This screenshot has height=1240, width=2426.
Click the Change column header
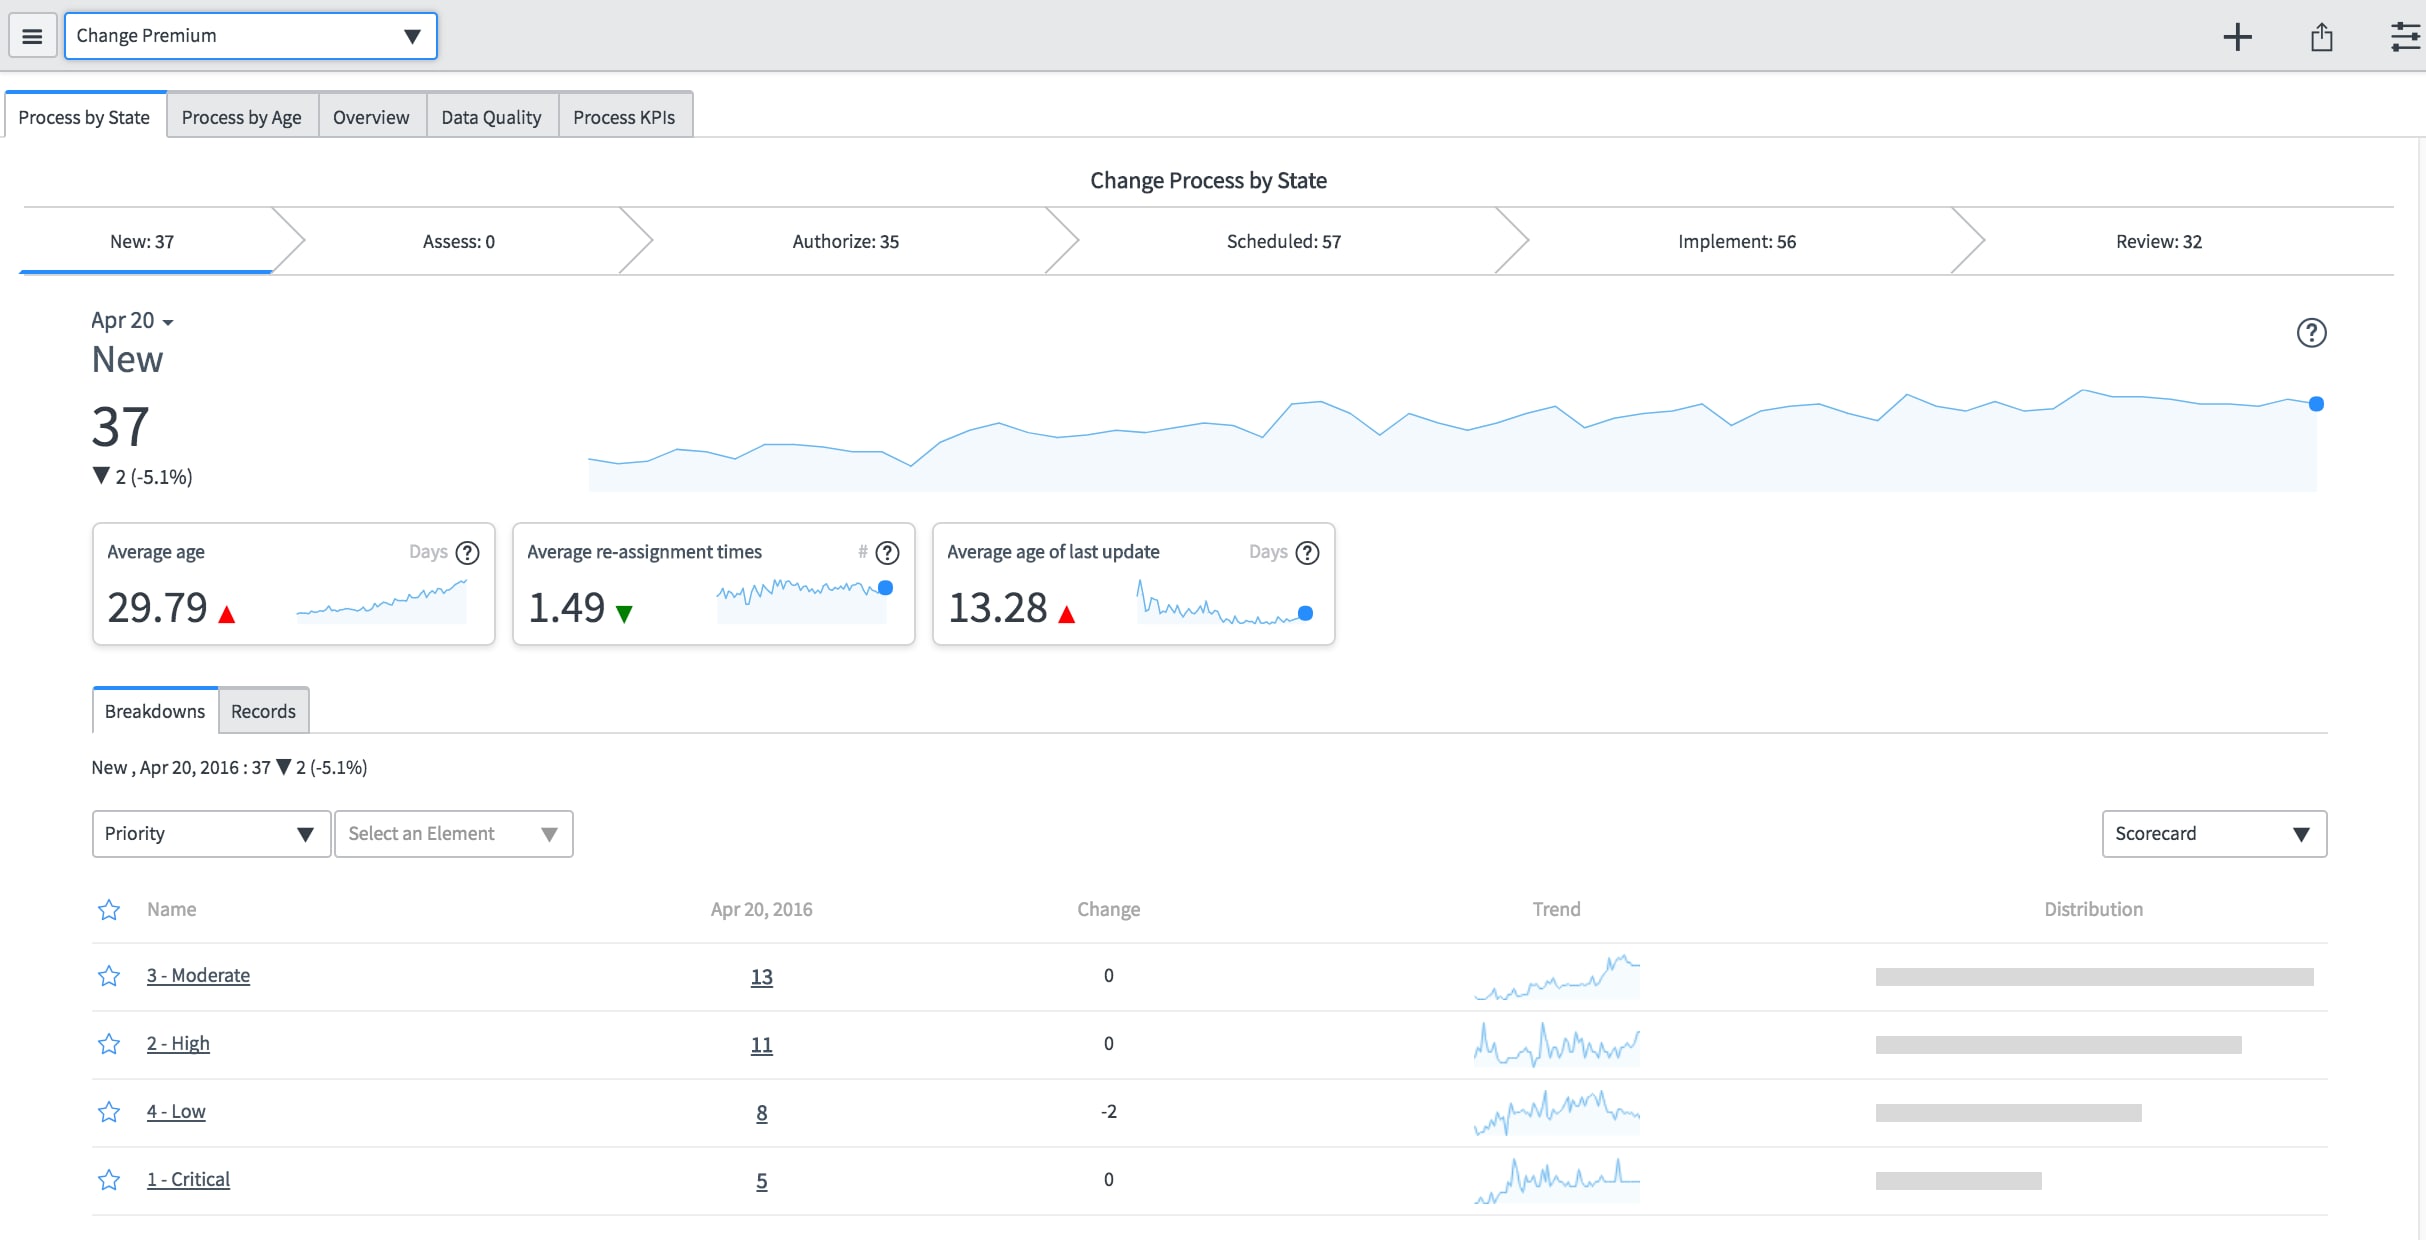[x=1109, y=909]
